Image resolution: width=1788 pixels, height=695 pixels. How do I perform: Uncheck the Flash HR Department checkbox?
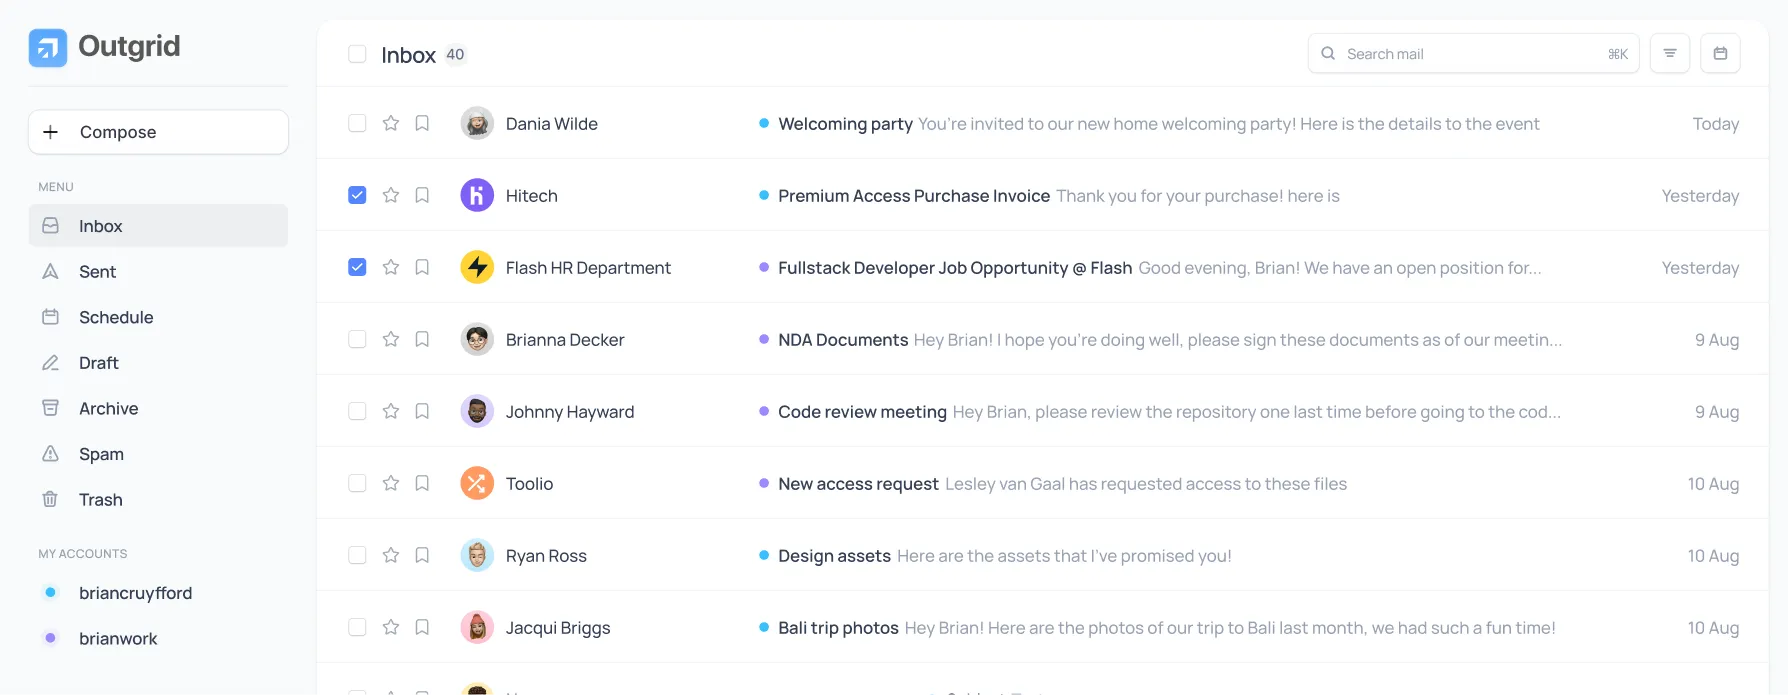tap(357, 267)
